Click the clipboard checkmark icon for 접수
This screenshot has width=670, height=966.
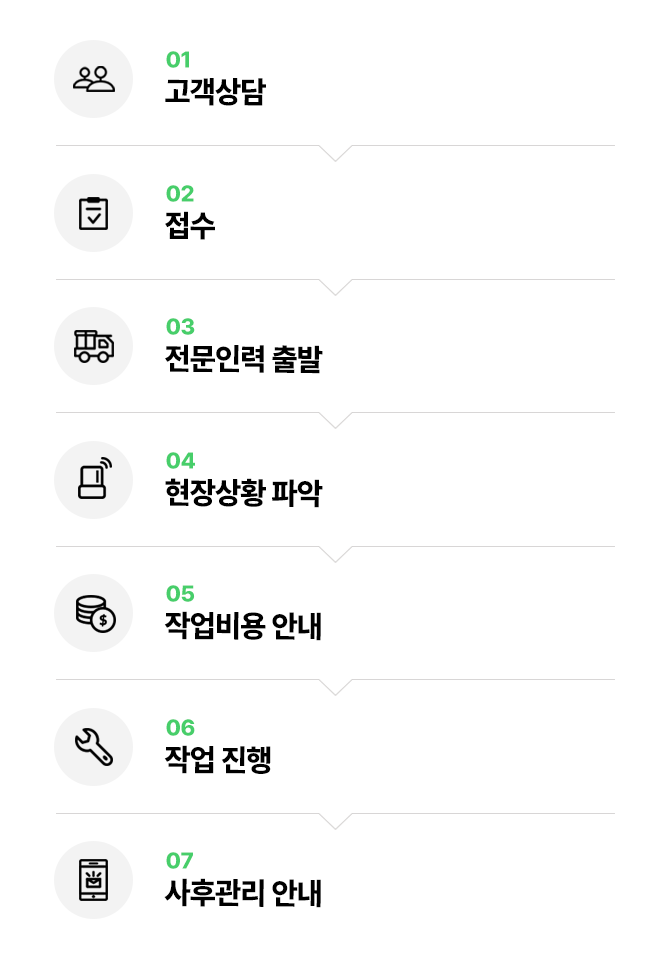click(x=94, y=213)
